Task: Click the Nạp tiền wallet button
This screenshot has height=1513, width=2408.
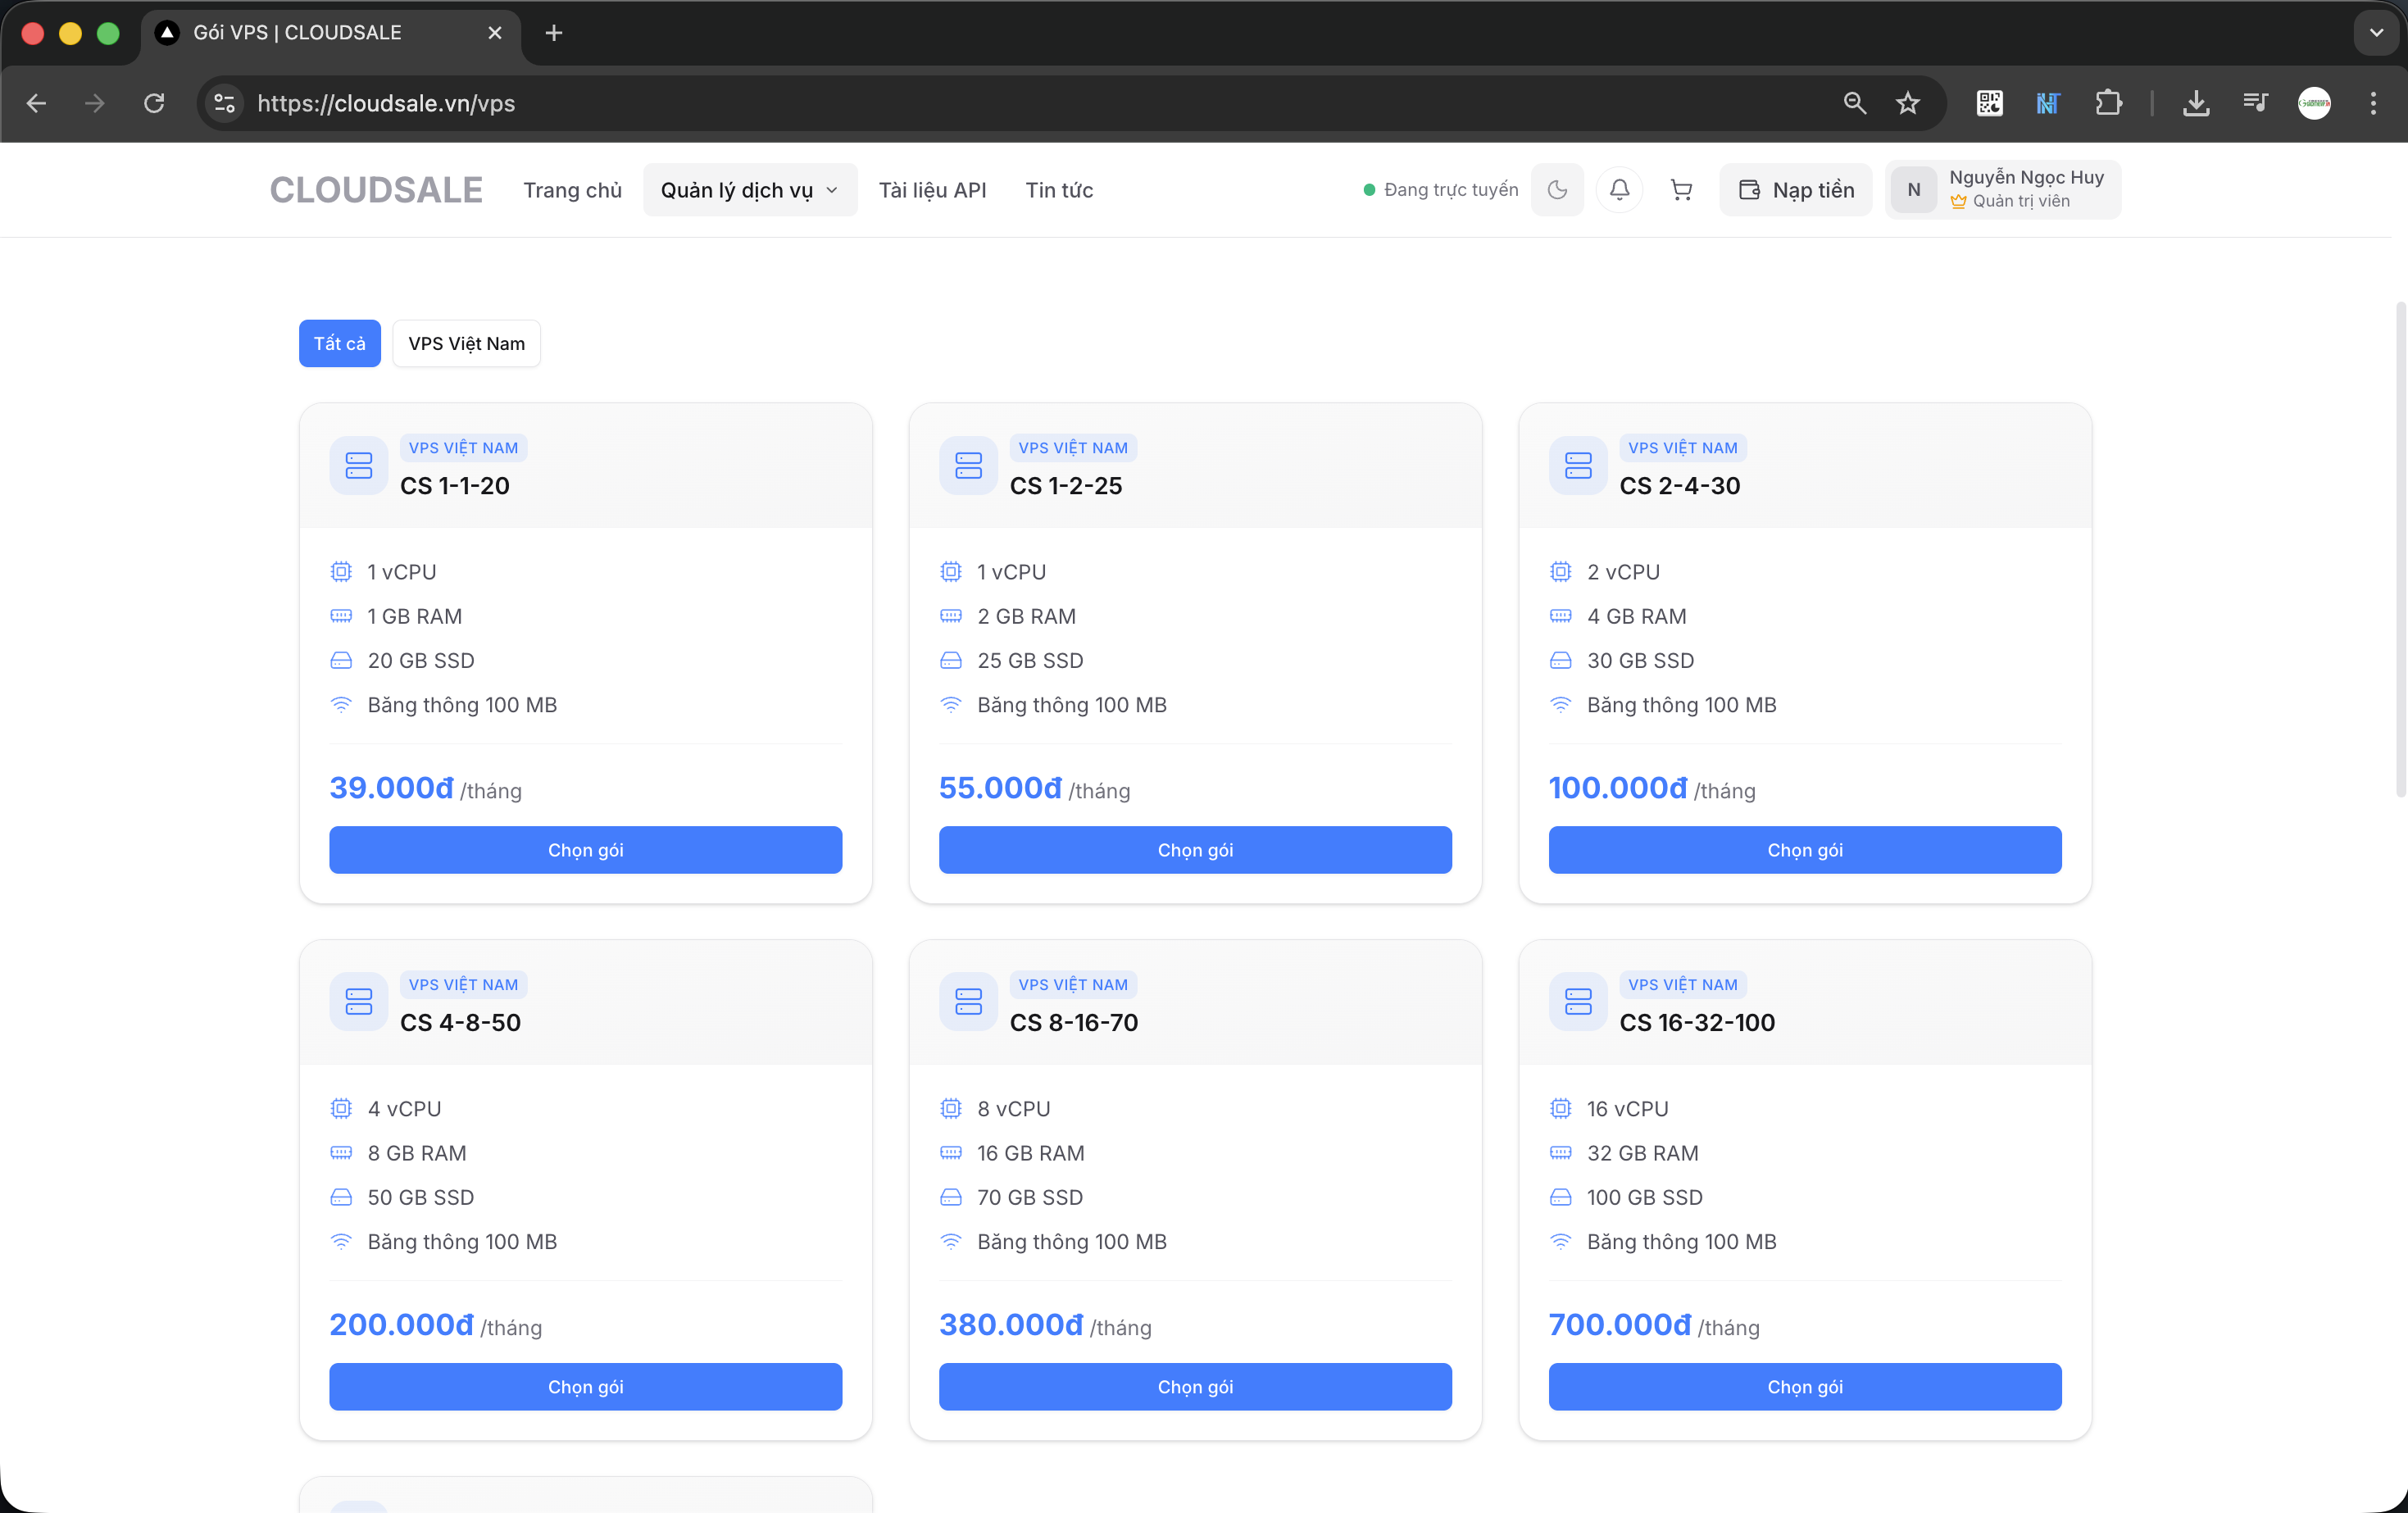Action: pos(1796,190)
